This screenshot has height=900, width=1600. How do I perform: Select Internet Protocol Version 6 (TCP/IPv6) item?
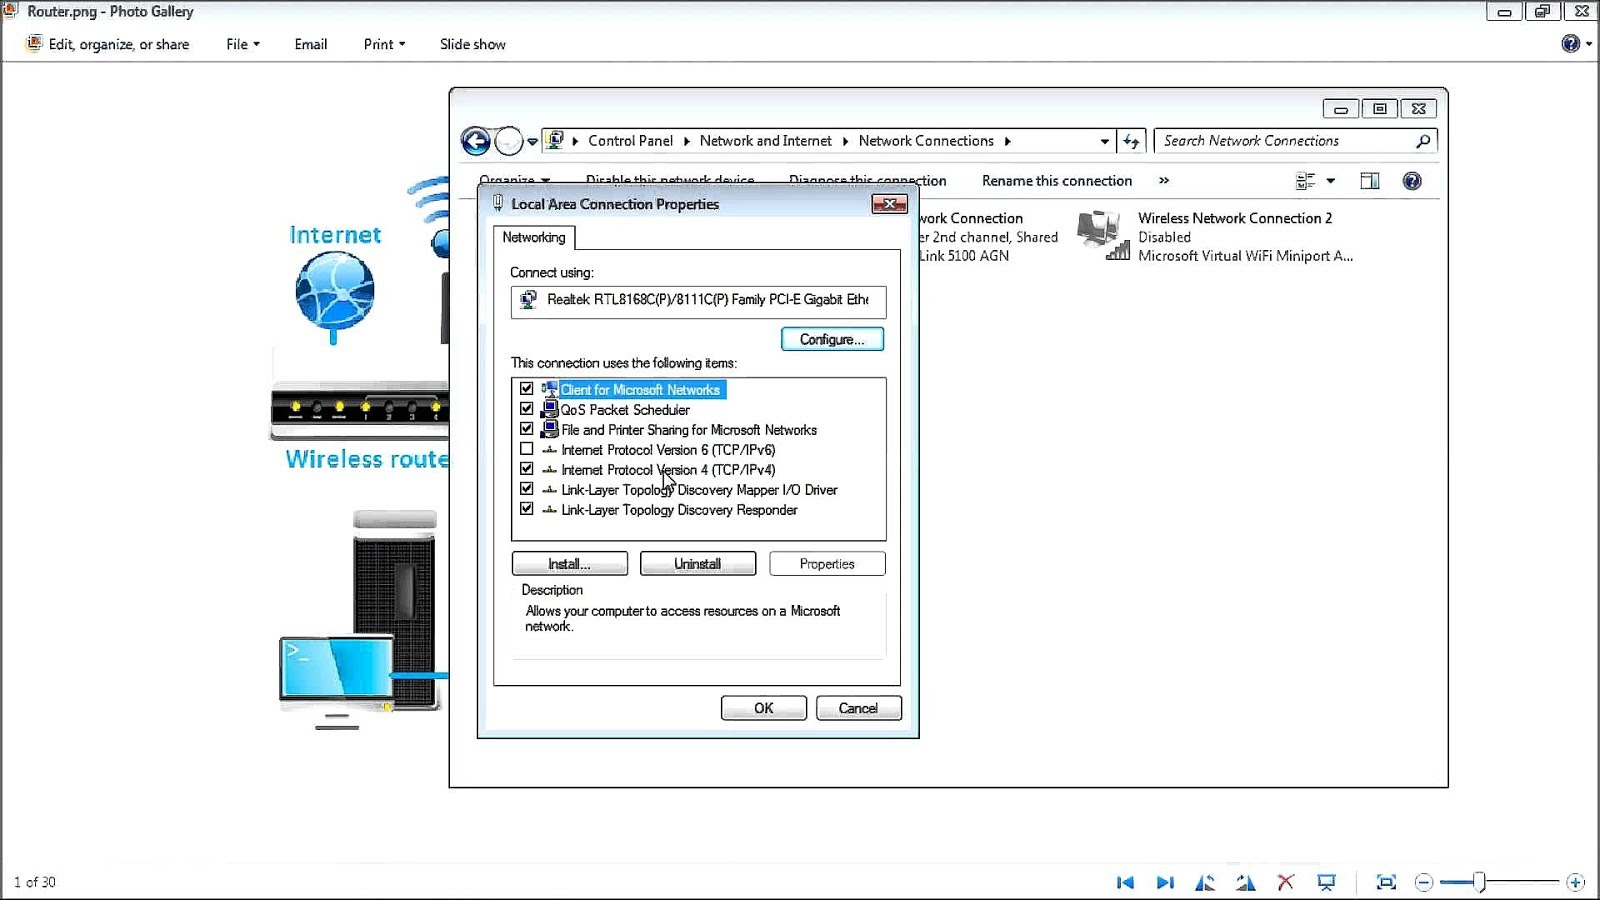pos(668,450)
